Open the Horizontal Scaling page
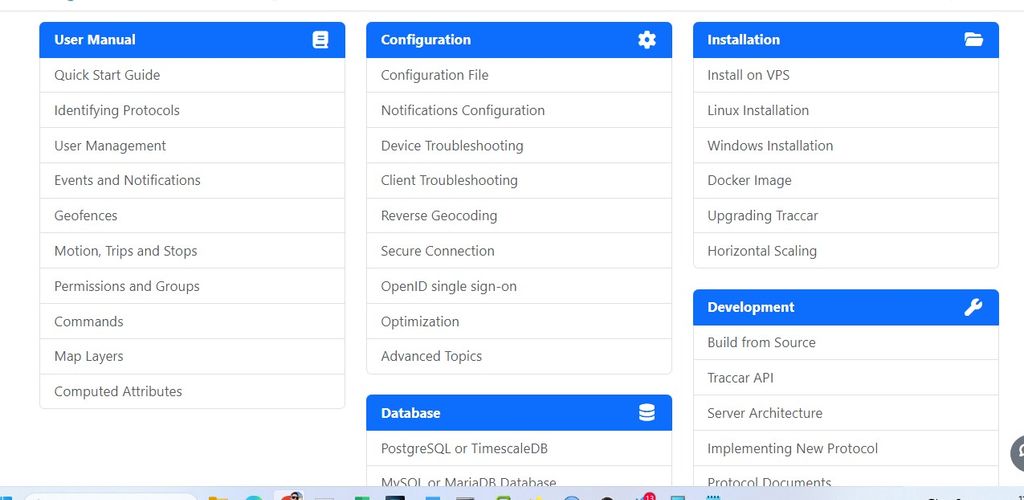Viewport: 1024px width, 500px height. (846, 251)
